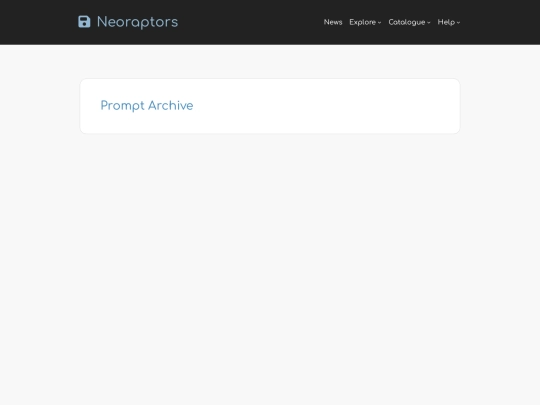Open the Catalogue menu
This screenshot has height=405, width=540.
(x=409, y=22)
